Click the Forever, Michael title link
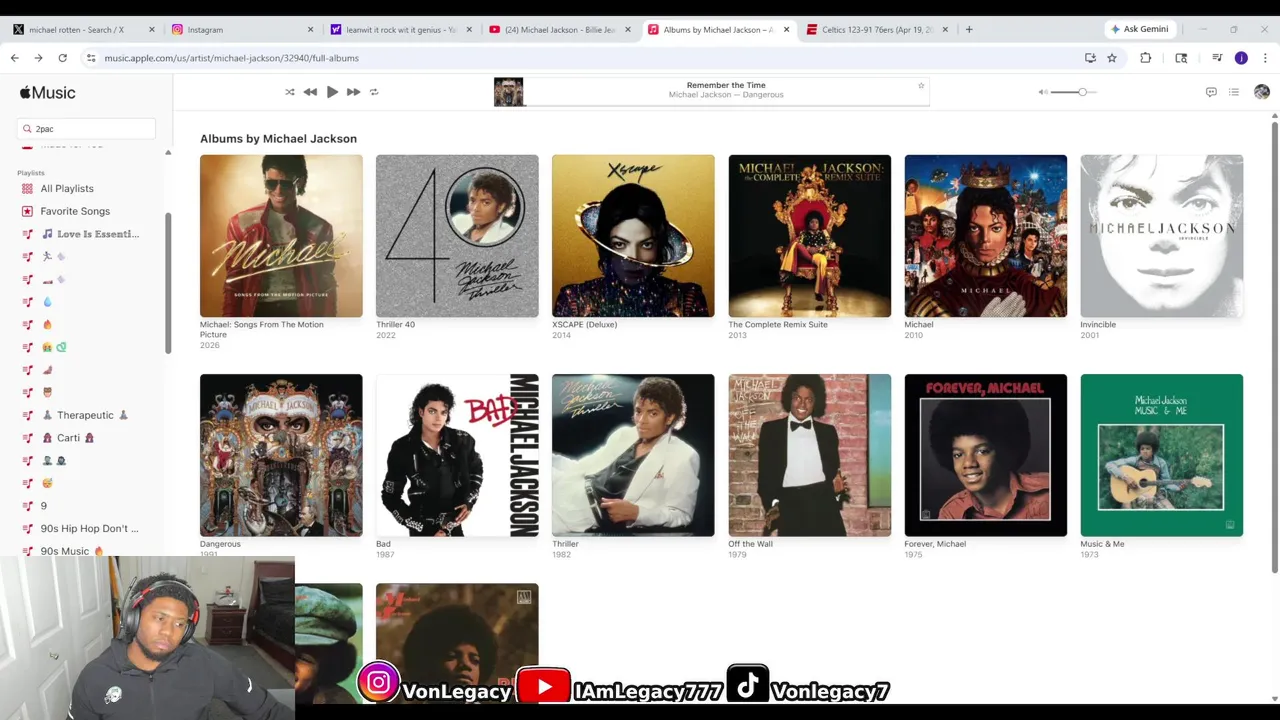Screen dimensions: 1280x720 pos(935,544)
